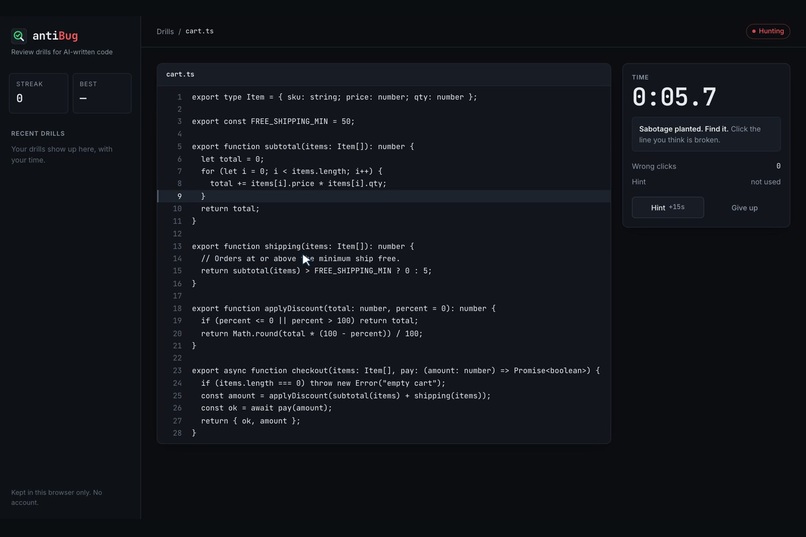The height and width of the screenshot is (537, 806).
Task: Select line 25 const amount applyDiscount call
Action: [383, 396]
